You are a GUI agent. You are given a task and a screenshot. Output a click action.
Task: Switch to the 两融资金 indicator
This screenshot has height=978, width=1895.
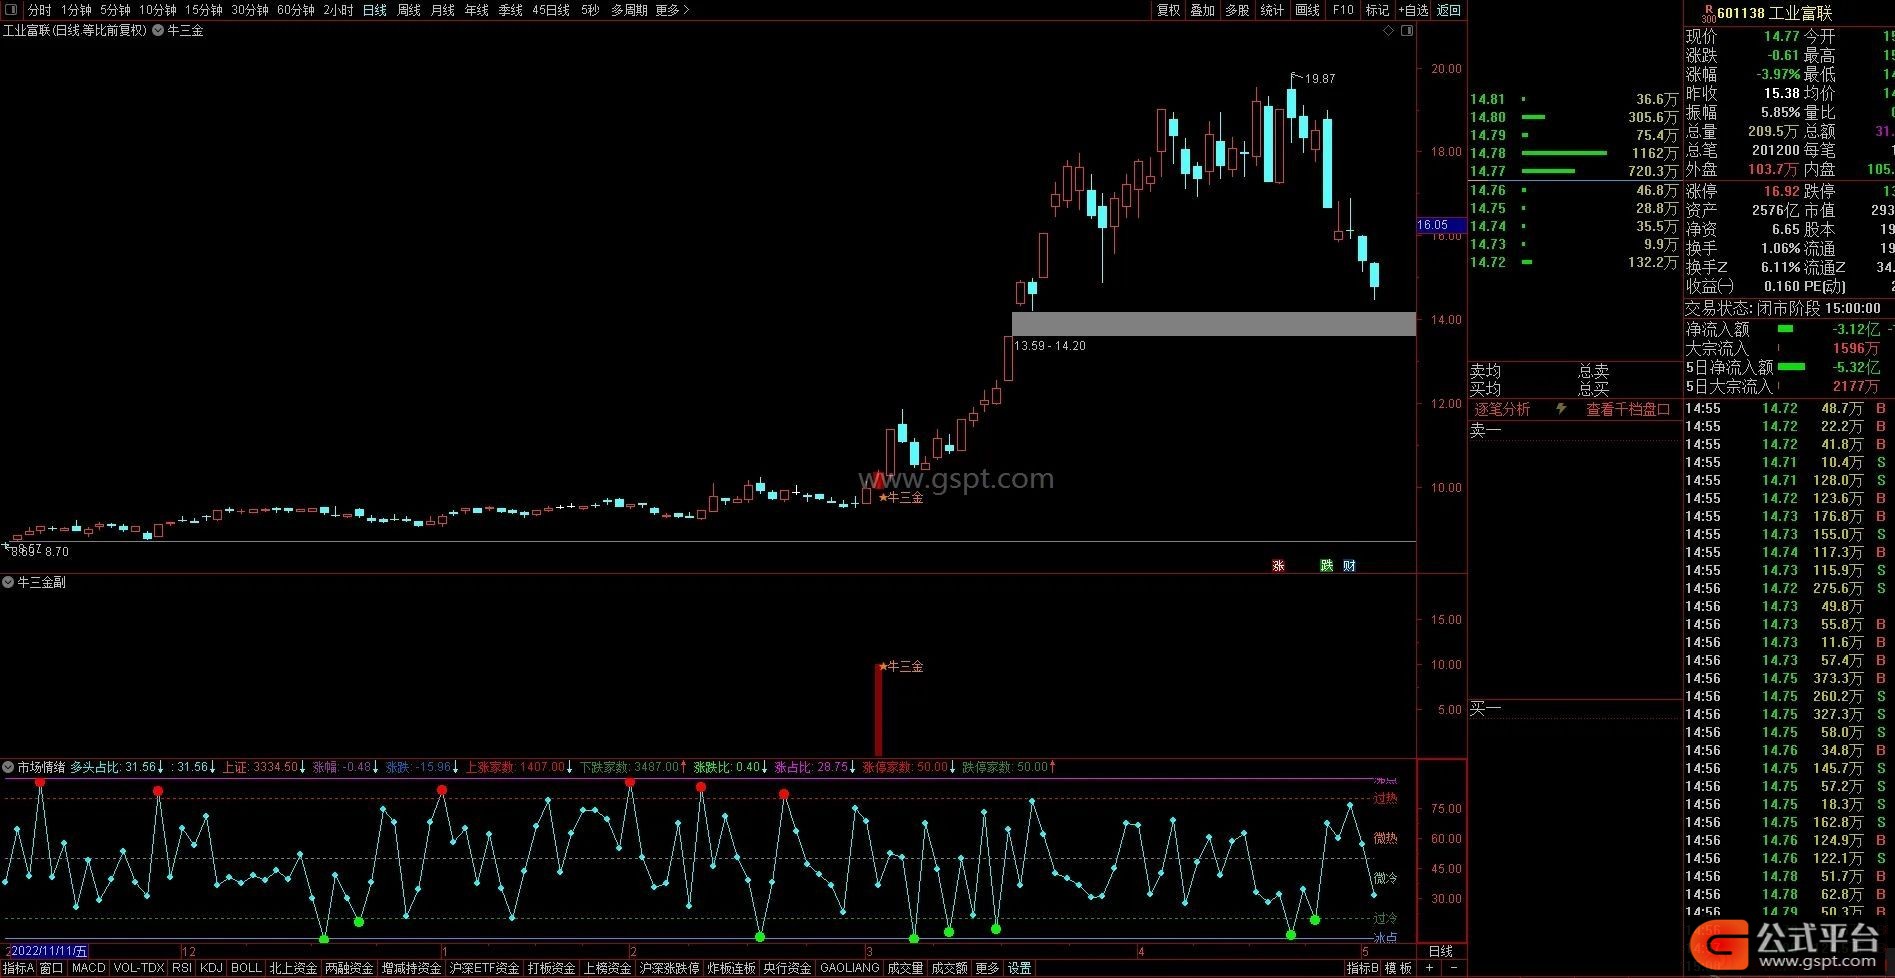tap(349, 968)
